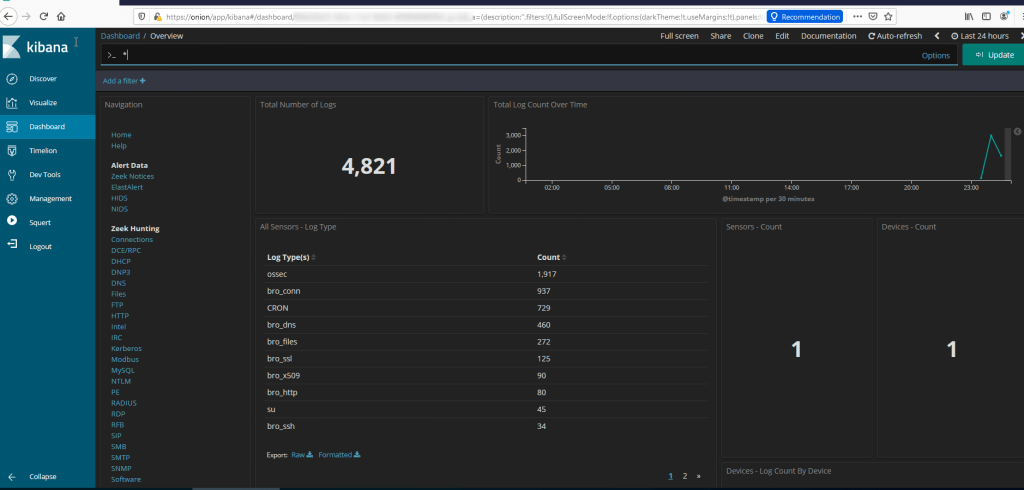Open the Zeek Notices link
This screenshot has height=490, width=1024.
[x=132, y=176]
